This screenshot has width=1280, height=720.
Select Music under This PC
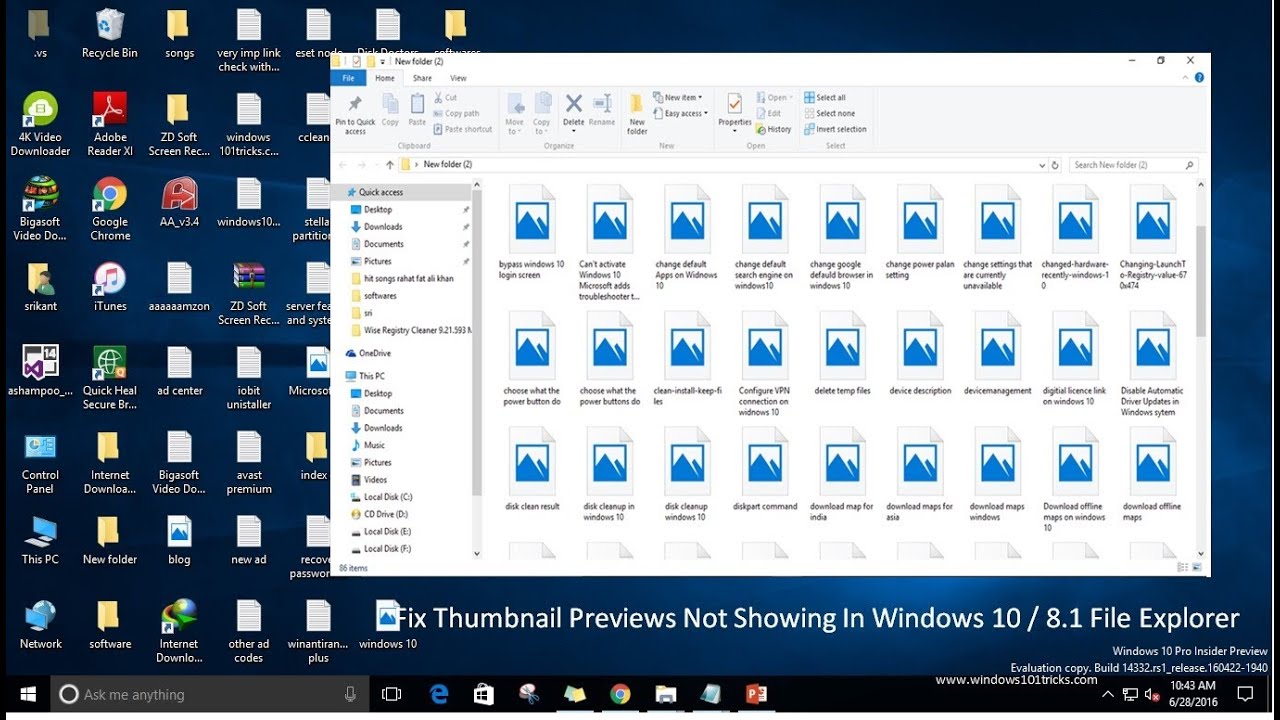click(374, 445)
